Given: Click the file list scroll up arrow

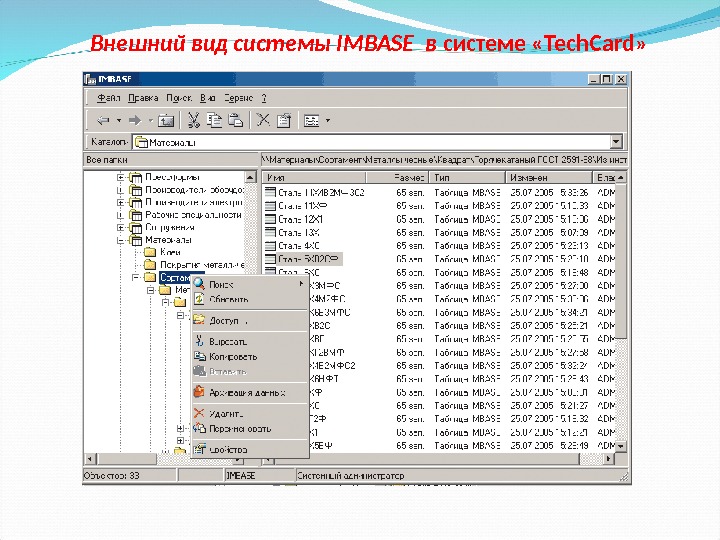Looking at the screenshot, I should click(x=621, y=177).
